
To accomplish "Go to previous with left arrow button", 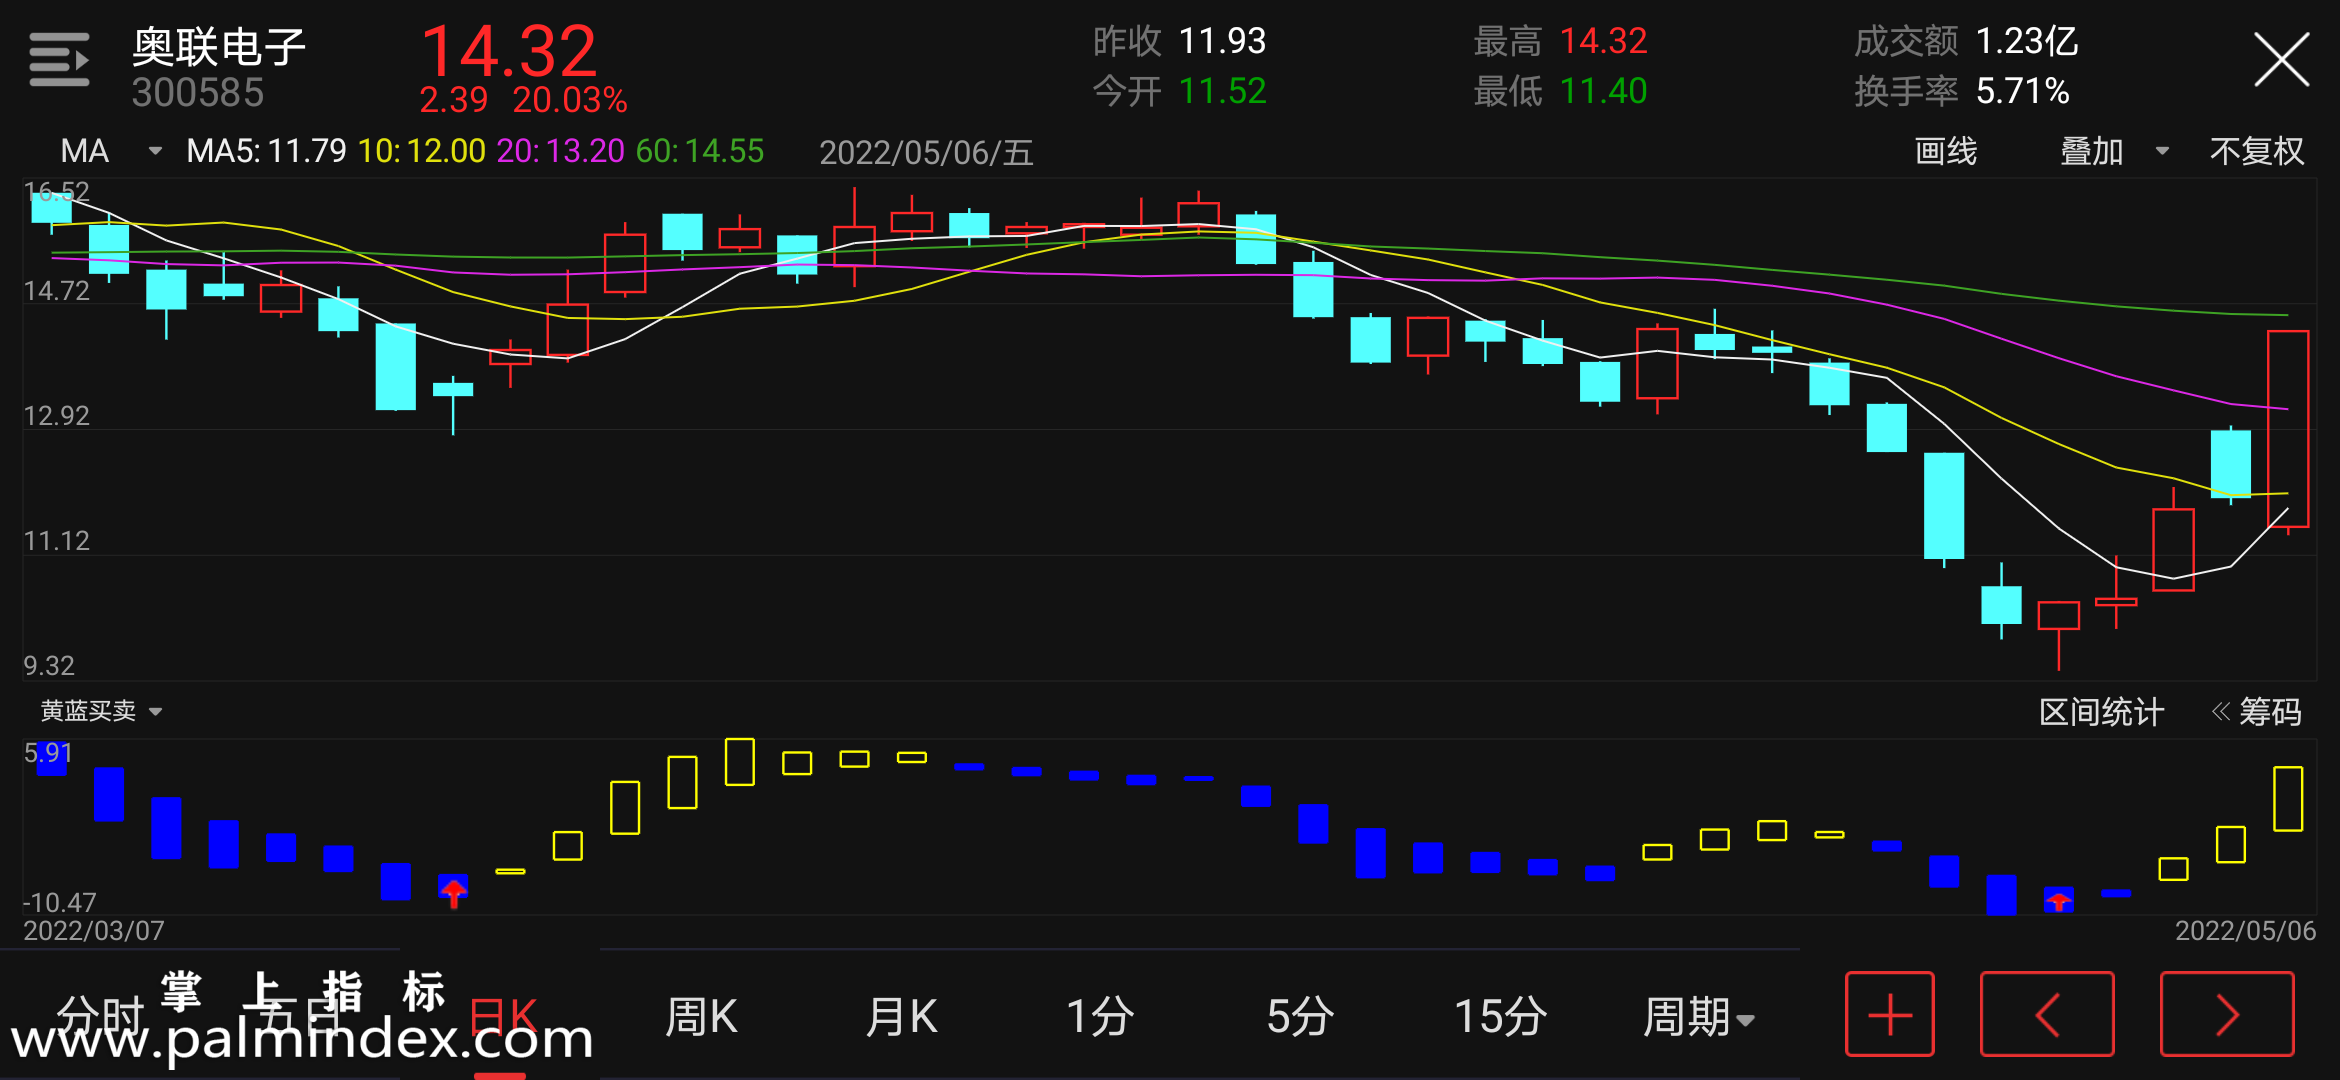I will click(2047, 1014).
